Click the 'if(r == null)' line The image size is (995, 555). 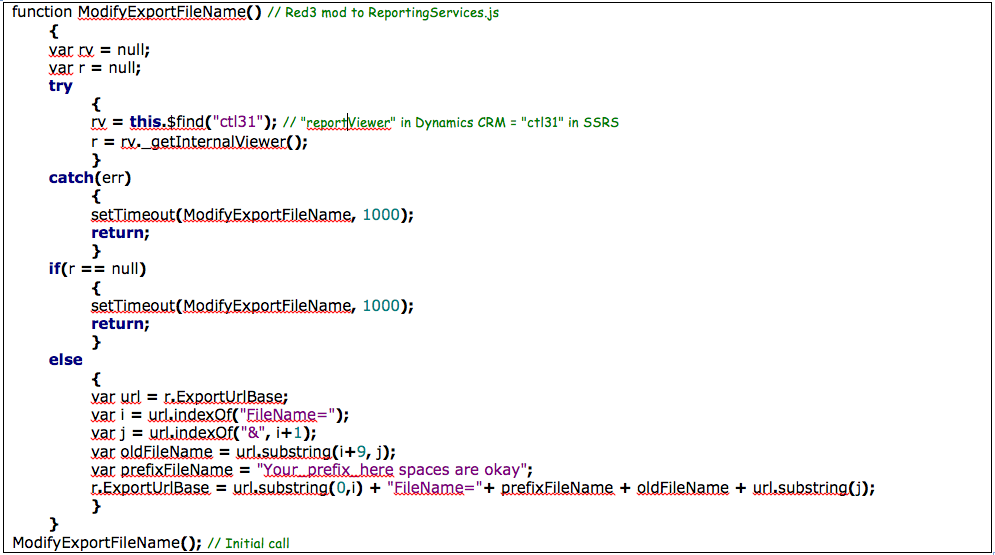tap(98, 269)
